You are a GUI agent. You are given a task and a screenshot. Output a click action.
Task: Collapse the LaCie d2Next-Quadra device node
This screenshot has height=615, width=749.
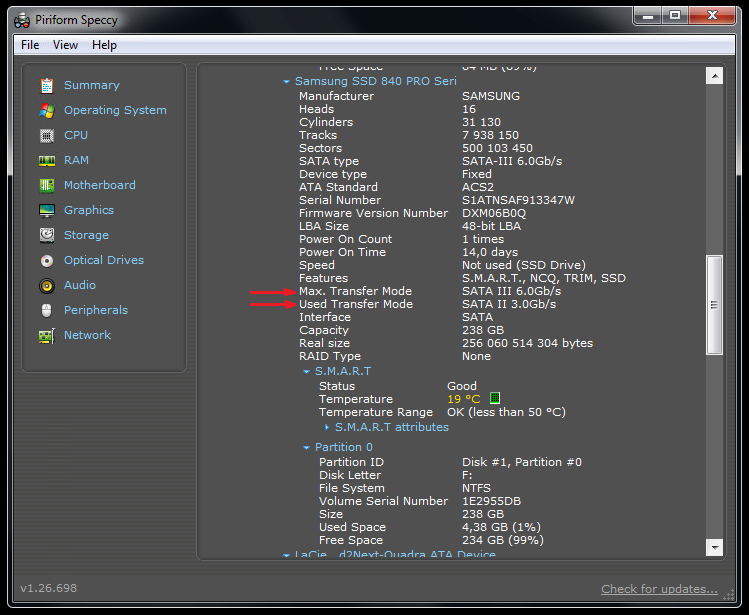[x=286, y=555]
